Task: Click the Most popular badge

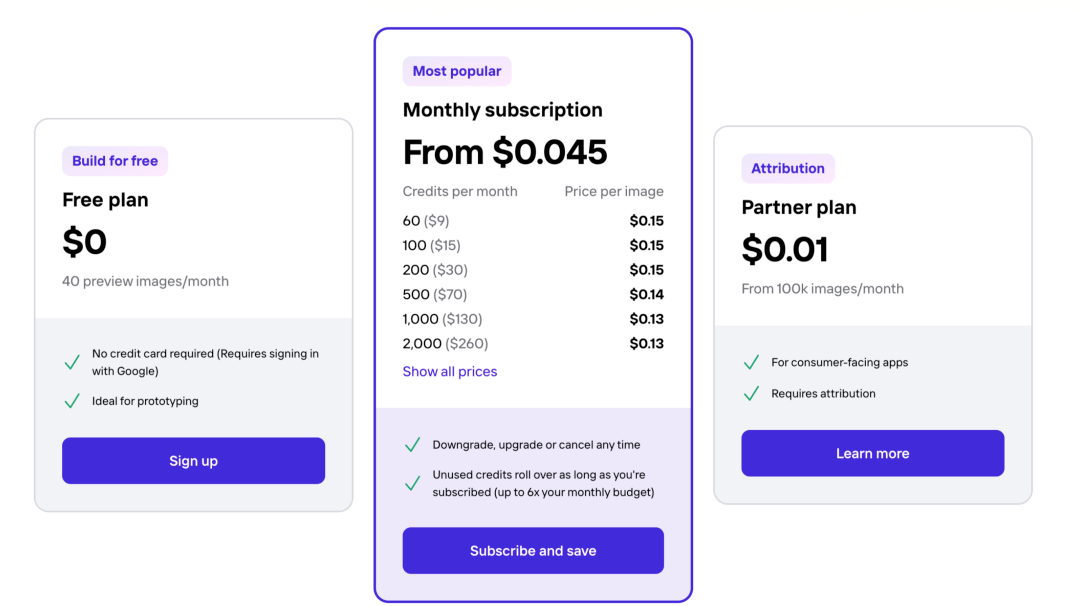Action: click(x=457, y=71)
